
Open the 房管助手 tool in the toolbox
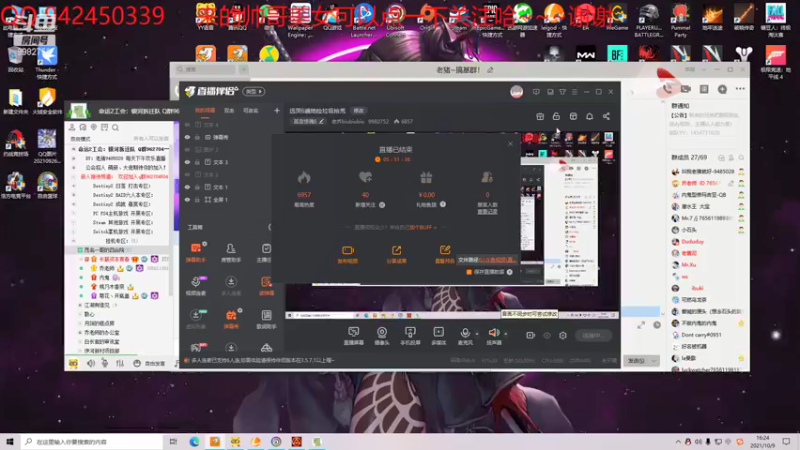point(231,253)
